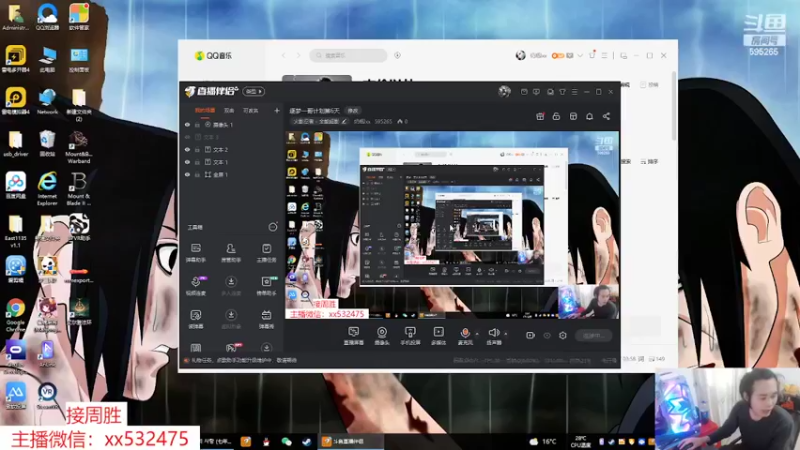Open the 视频连麦 tool in the toolbox
The height and width of the screenshot is (450, 800).
pyautogui.click(x=195, y=286)
